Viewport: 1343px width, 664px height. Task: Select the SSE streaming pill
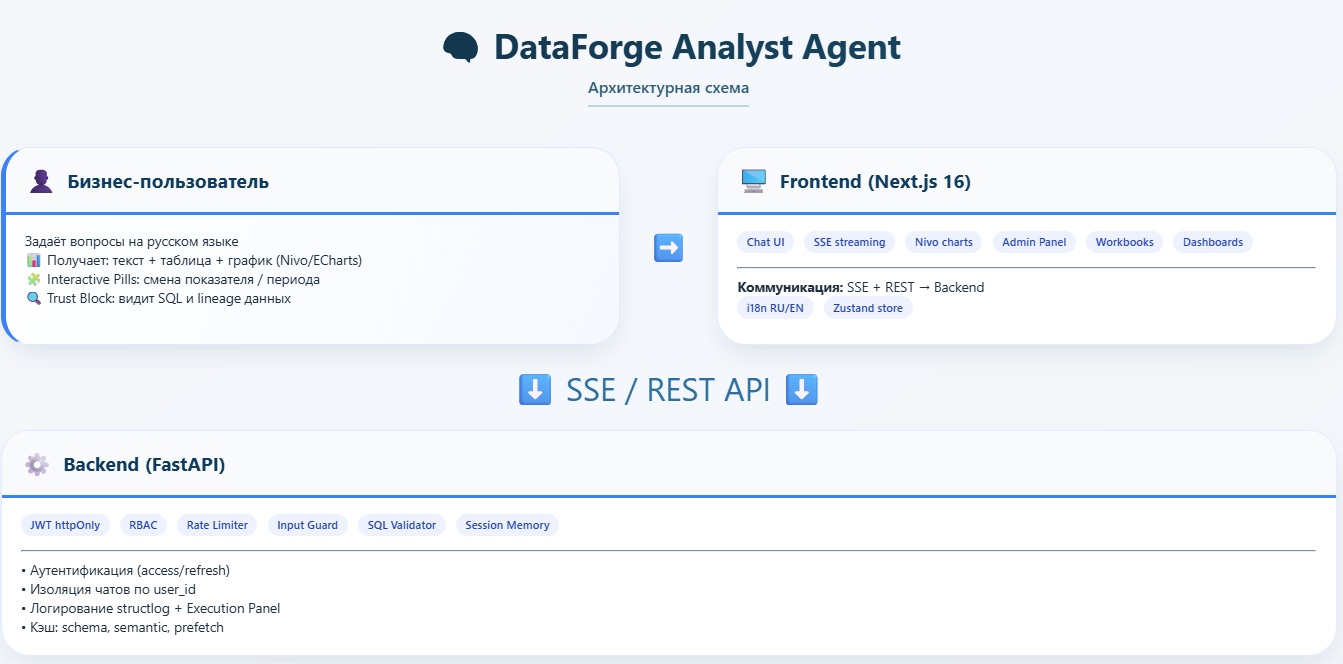click(849, 242)
